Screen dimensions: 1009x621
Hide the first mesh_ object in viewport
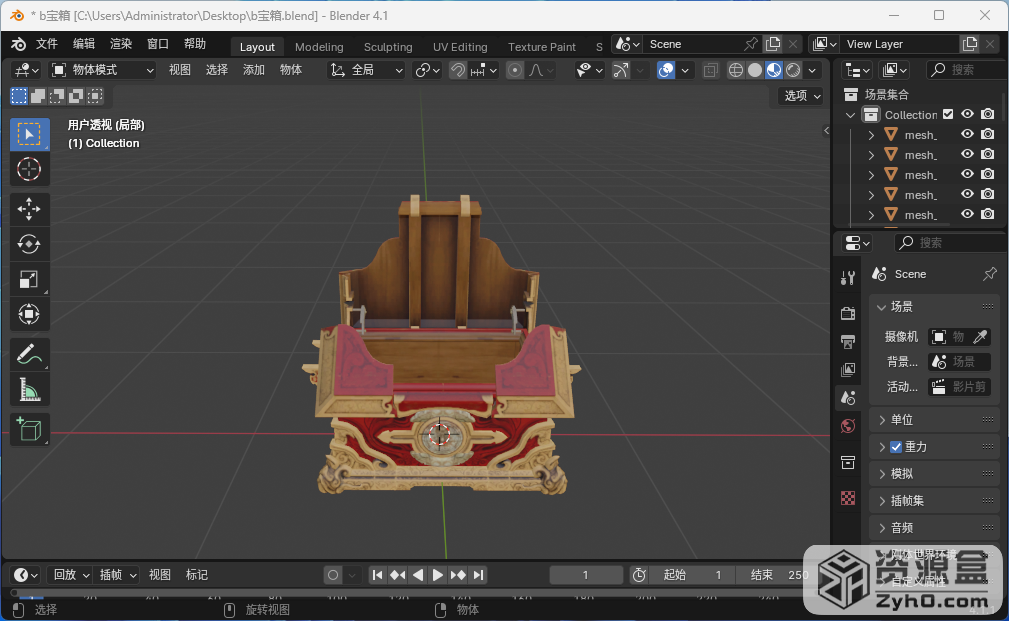click(x=967, y=135)
